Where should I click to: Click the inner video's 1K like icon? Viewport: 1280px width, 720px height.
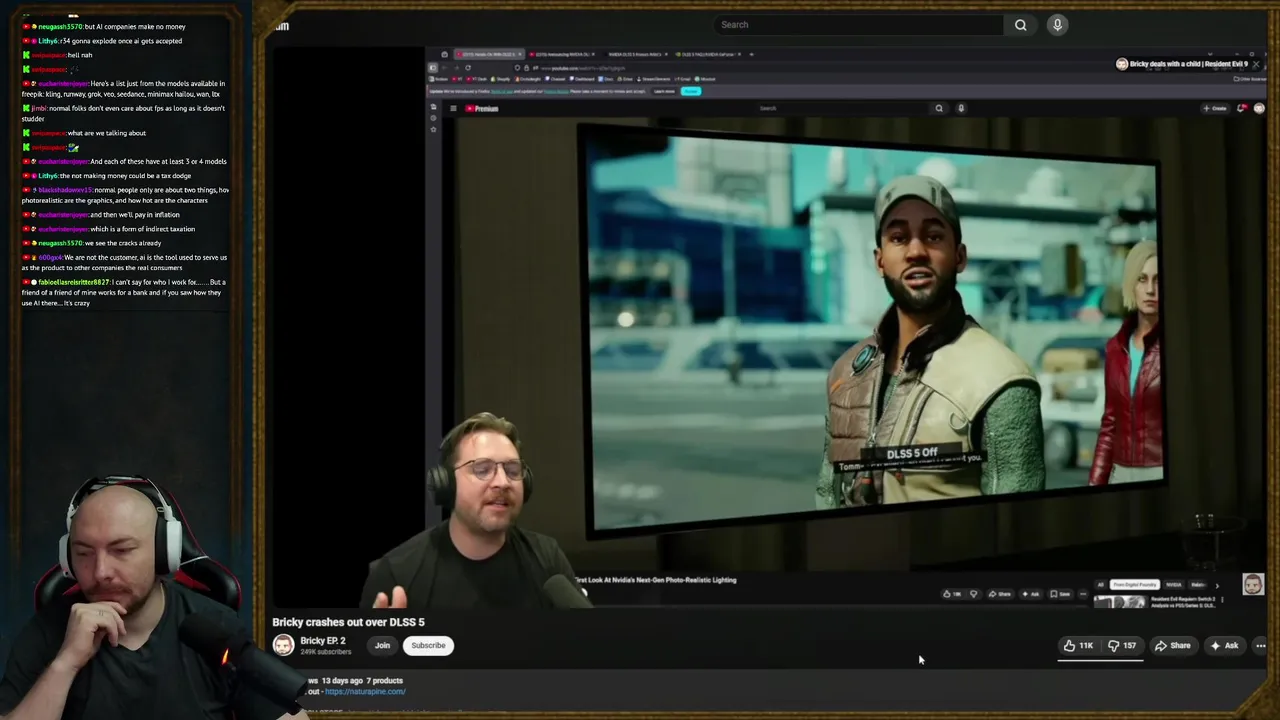point(952,594)
